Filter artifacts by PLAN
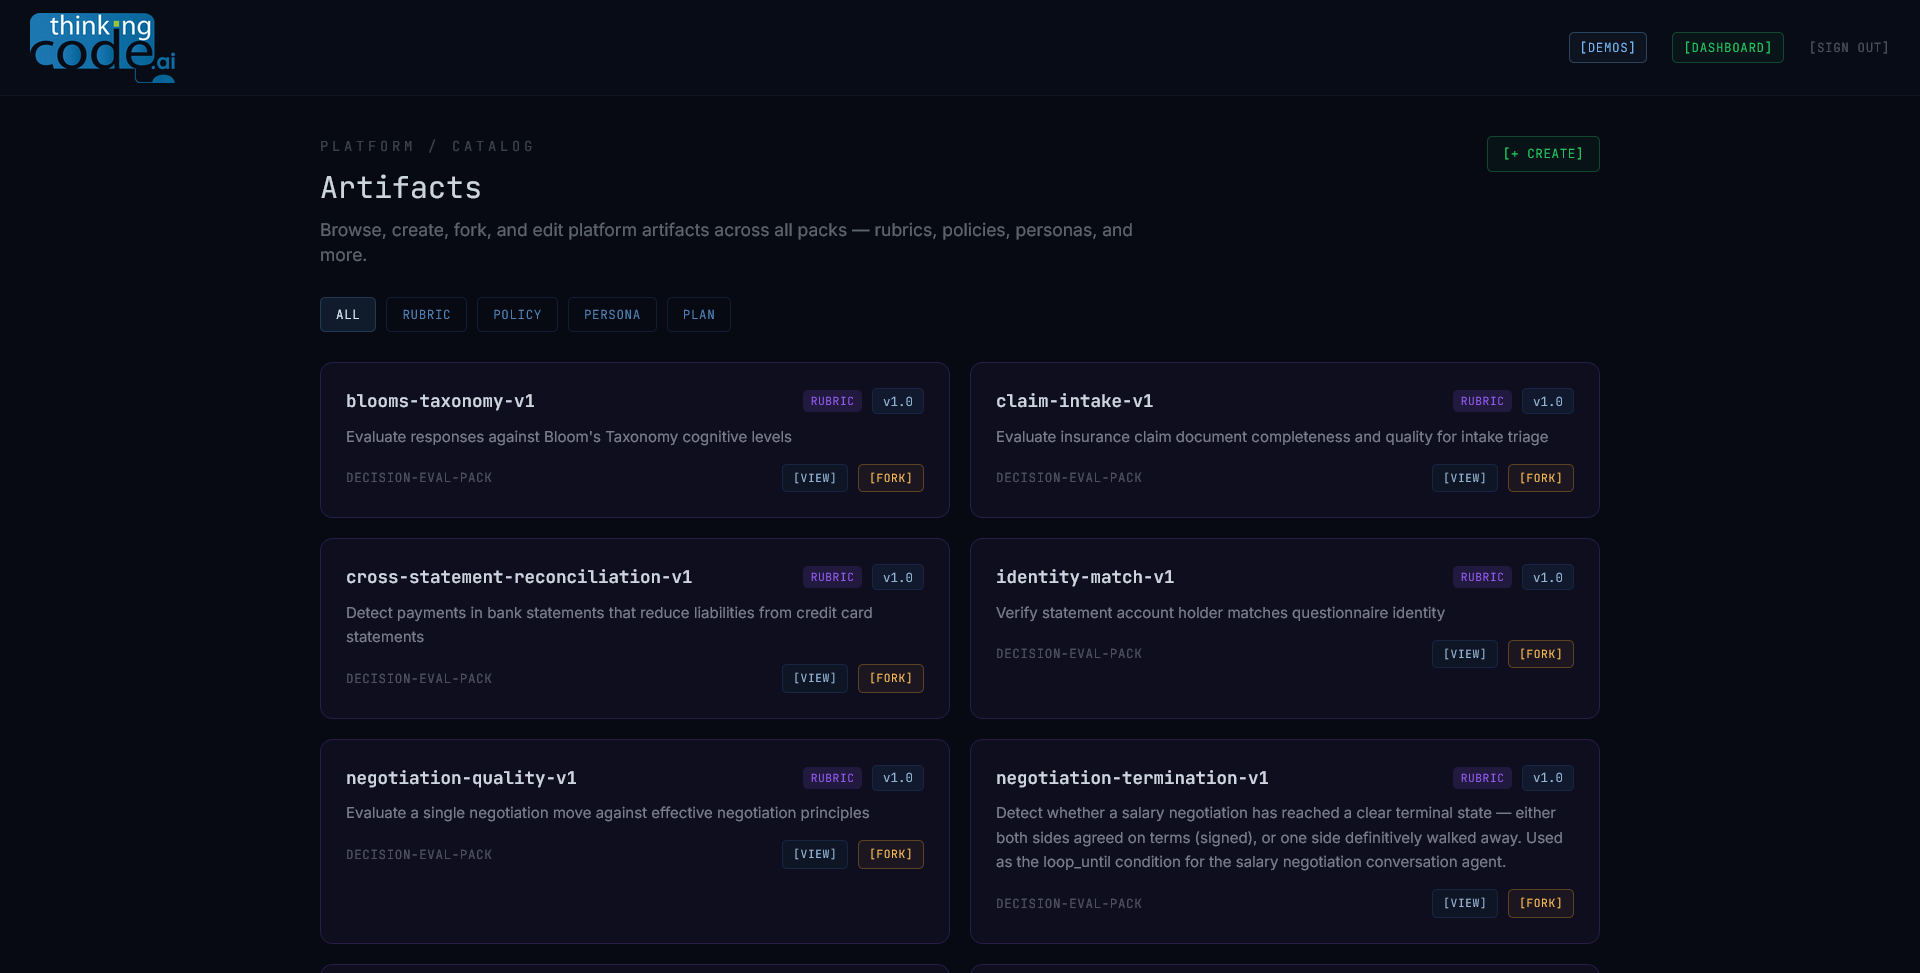Viewport: 1920px width, 973px height. [x=699, y=315]
